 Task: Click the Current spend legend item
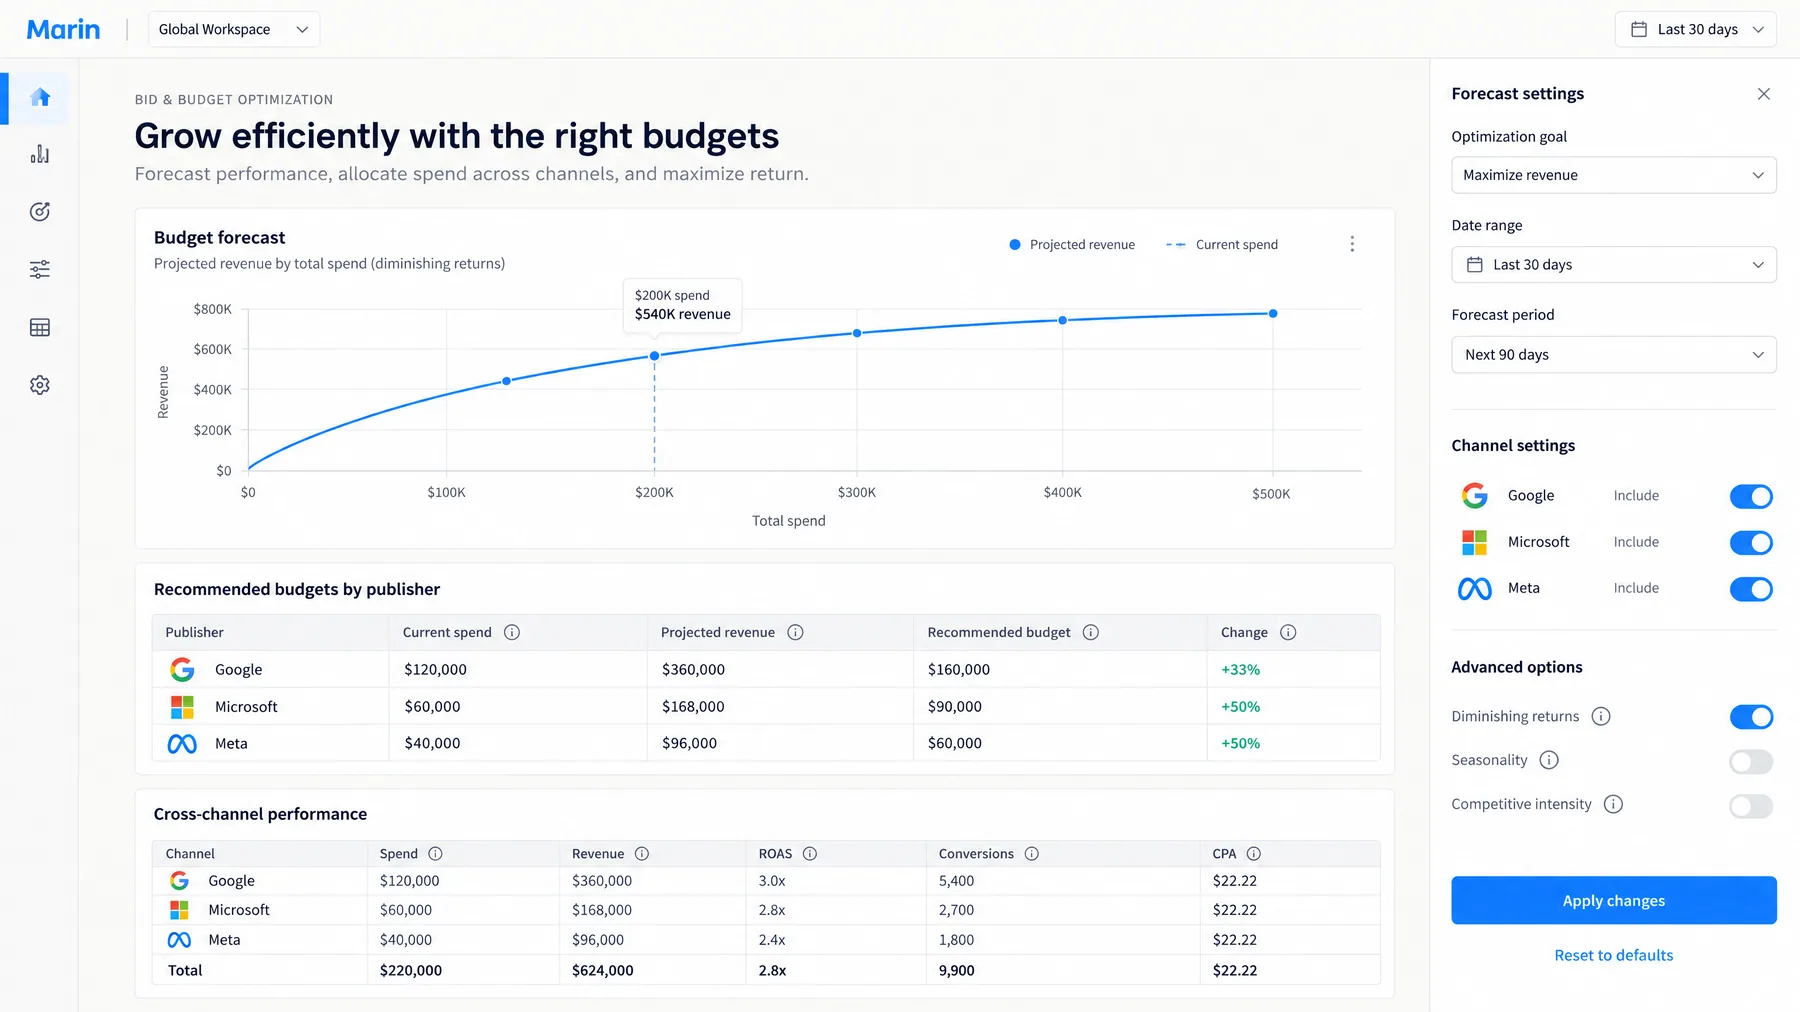(1222, 244)
